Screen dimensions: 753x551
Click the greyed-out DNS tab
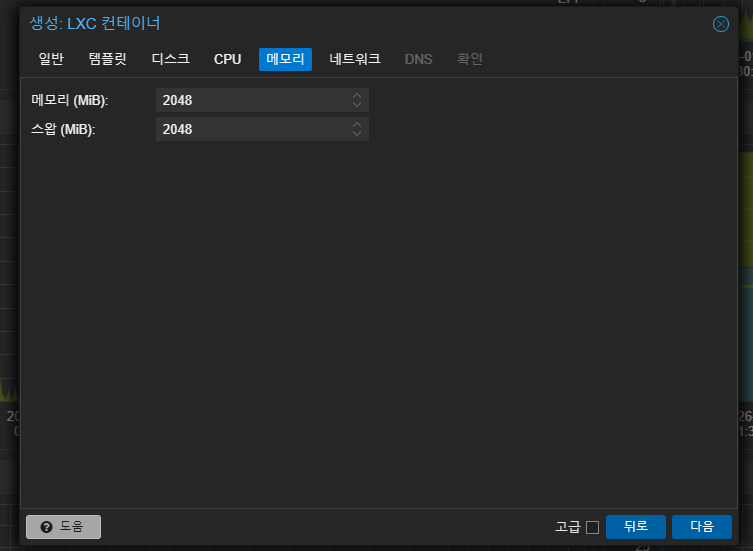coord(418,59)
